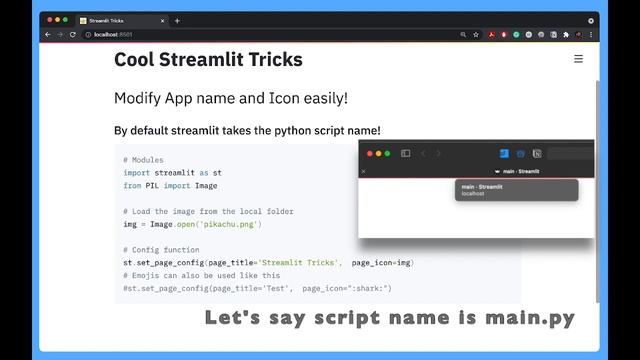This screenshot has height=360, width=640.
Task: Open the red Adobe Acrobat extension
Action: tap(491, 35)
